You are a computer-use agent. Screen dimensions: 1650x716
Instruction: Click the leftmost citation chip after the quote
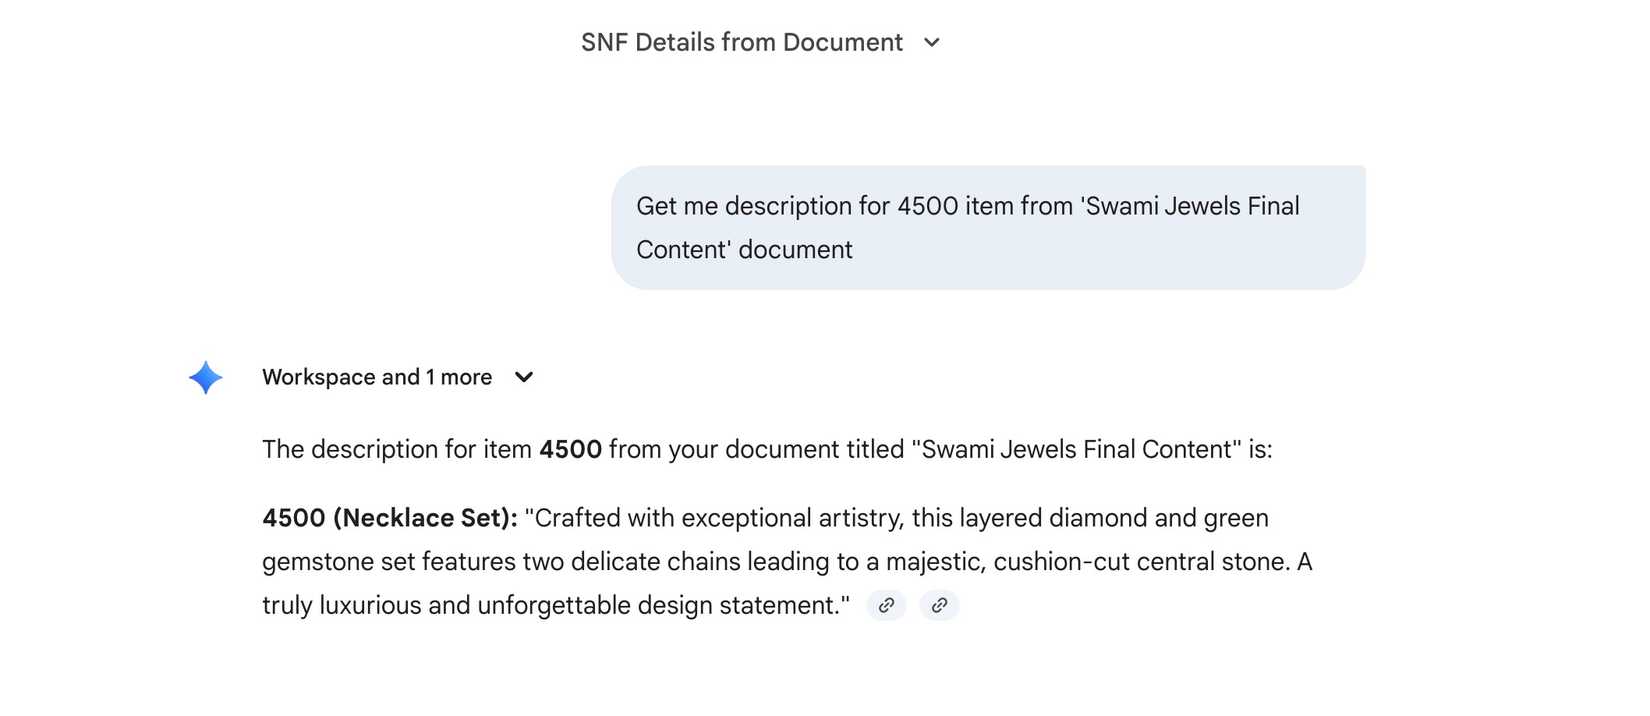click(x=885, y=605)
